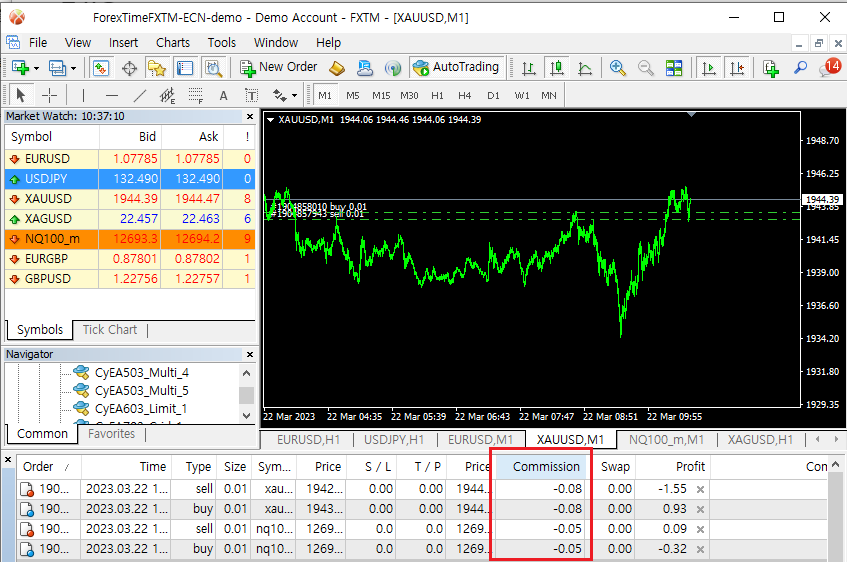Select the Equidistant Channel tool

coord(167,96)
